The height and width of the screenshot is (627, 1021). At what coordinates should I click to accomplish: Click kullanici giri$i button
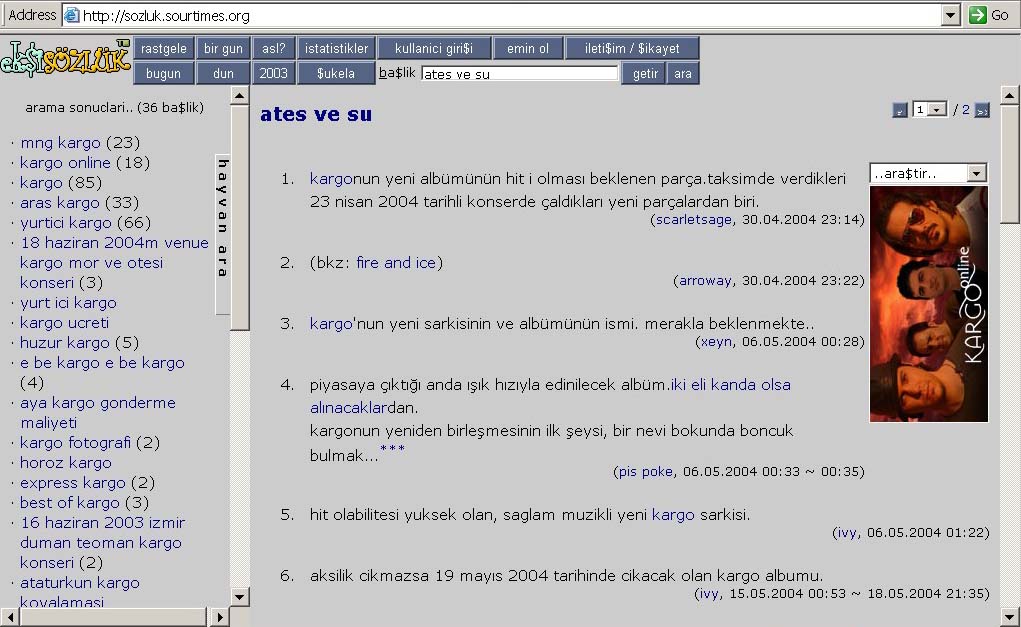[434, 48]
